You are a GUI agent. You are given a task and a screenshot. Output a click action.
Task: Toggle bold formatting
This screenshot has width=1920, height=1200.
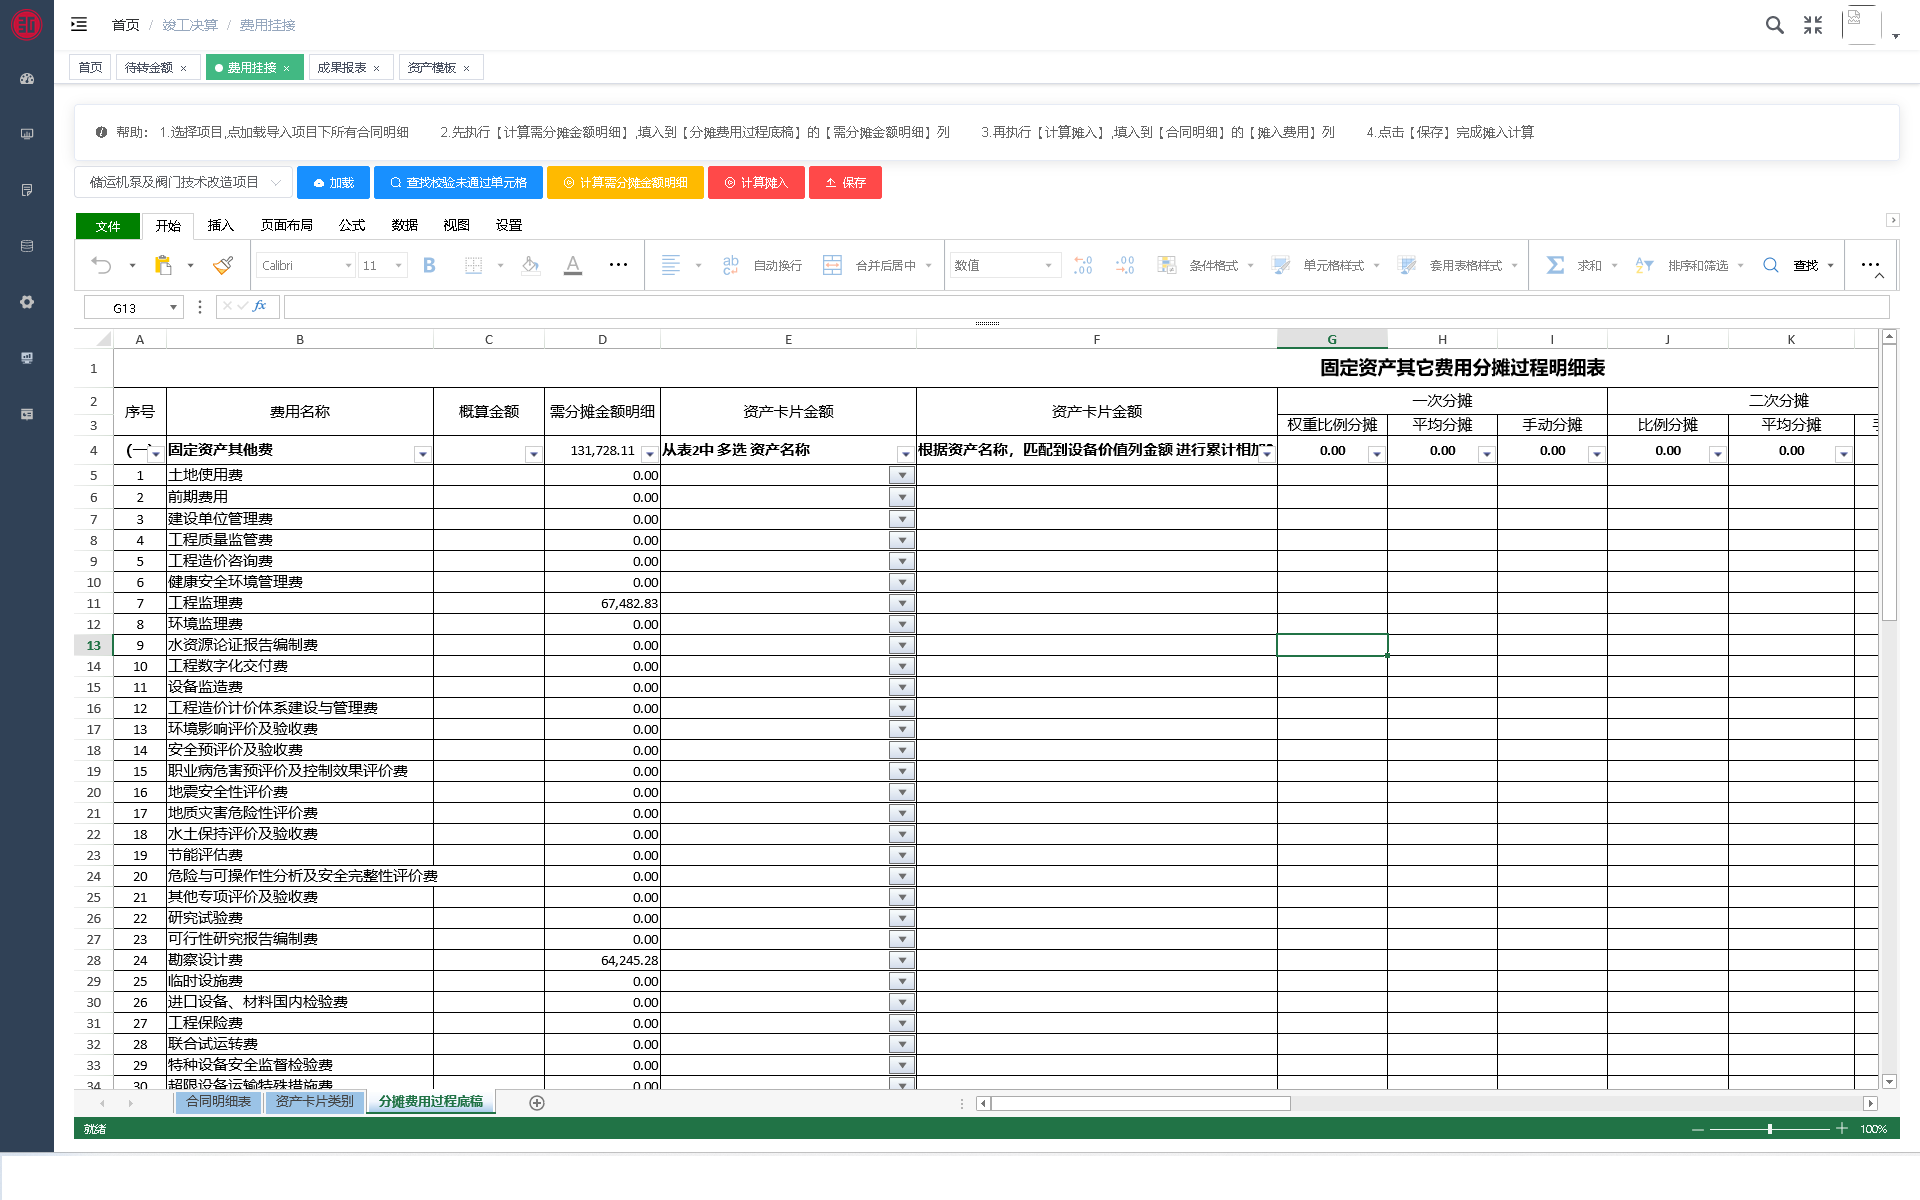click(429, 265)
